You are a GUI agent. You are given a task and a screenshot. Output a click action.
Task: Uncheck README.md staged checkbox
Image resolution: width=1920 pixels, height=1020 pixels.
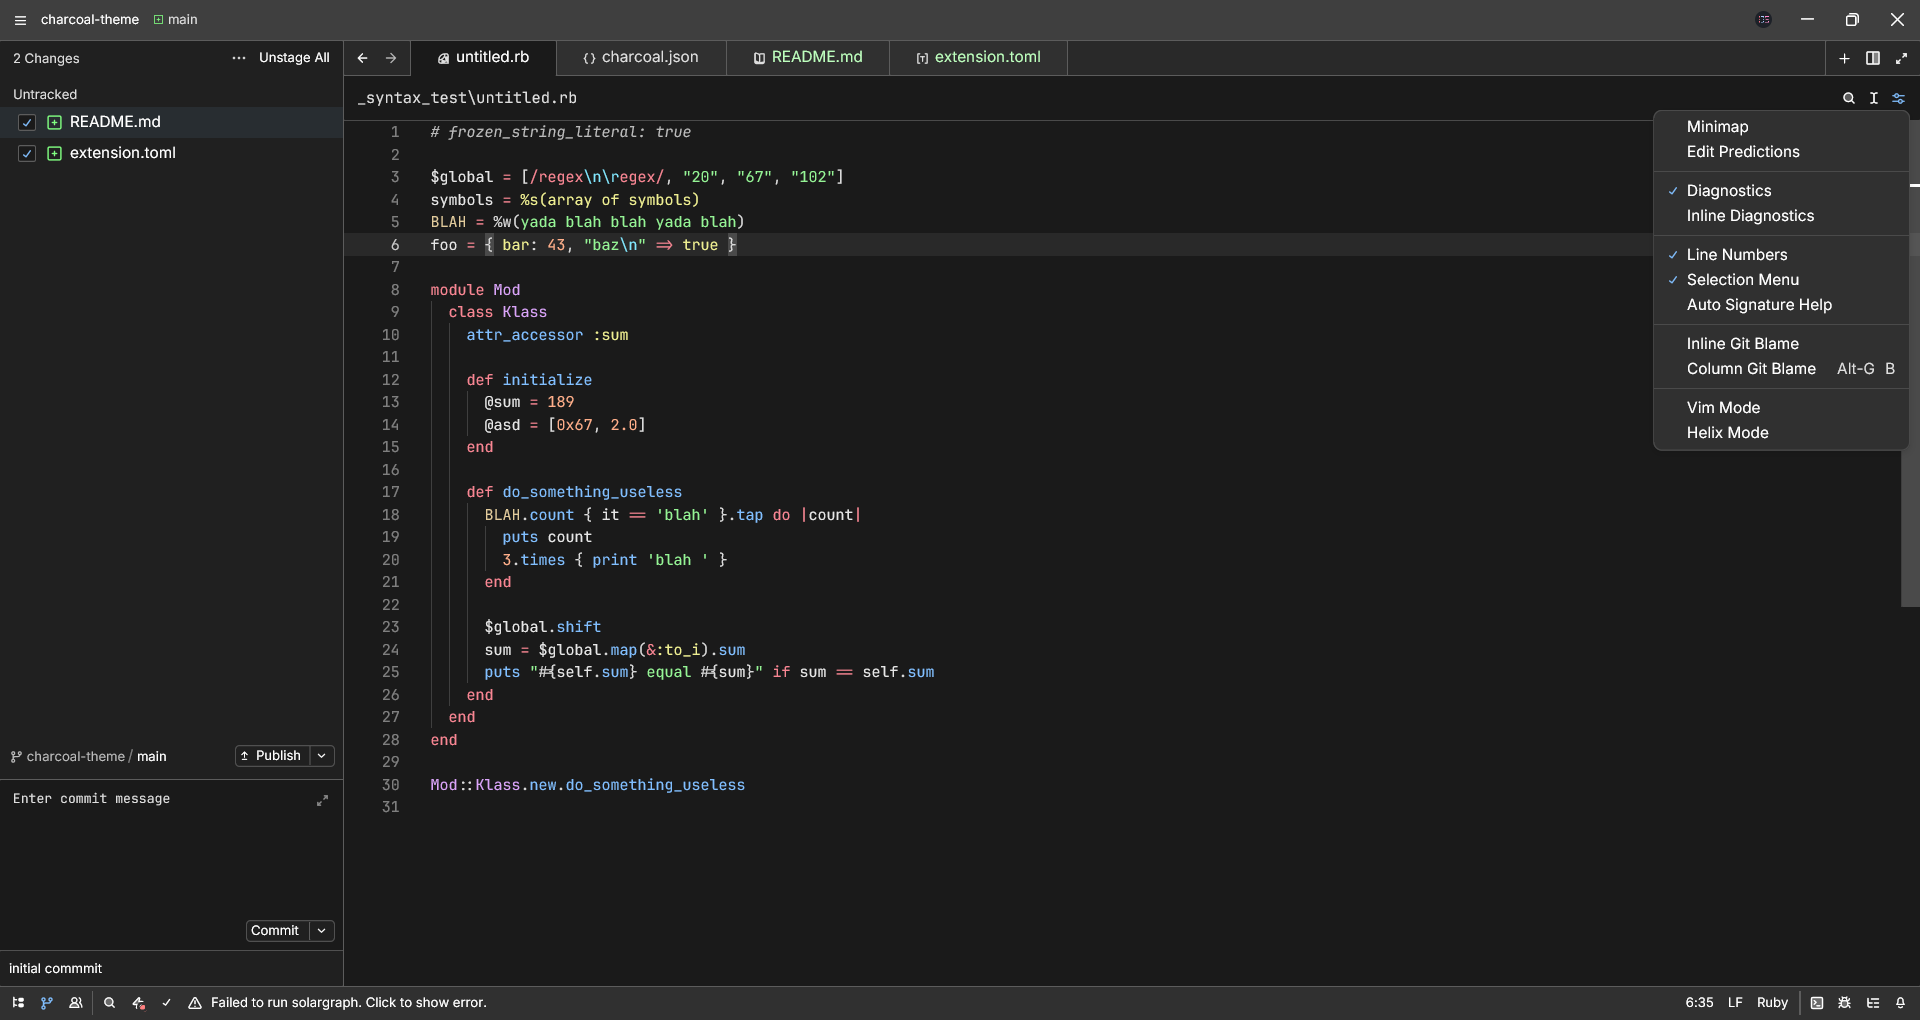coord(27,122)
